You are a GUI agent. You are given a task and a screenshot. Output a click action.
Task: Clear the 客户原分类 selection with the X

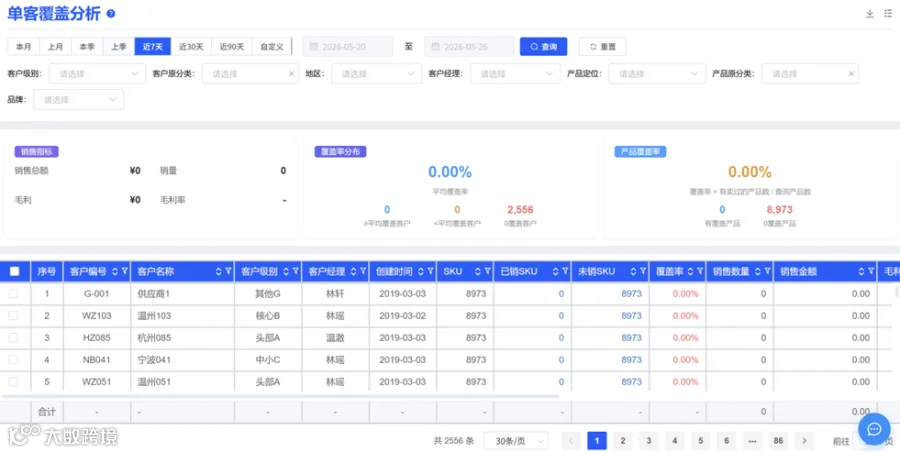pos(291,73)
